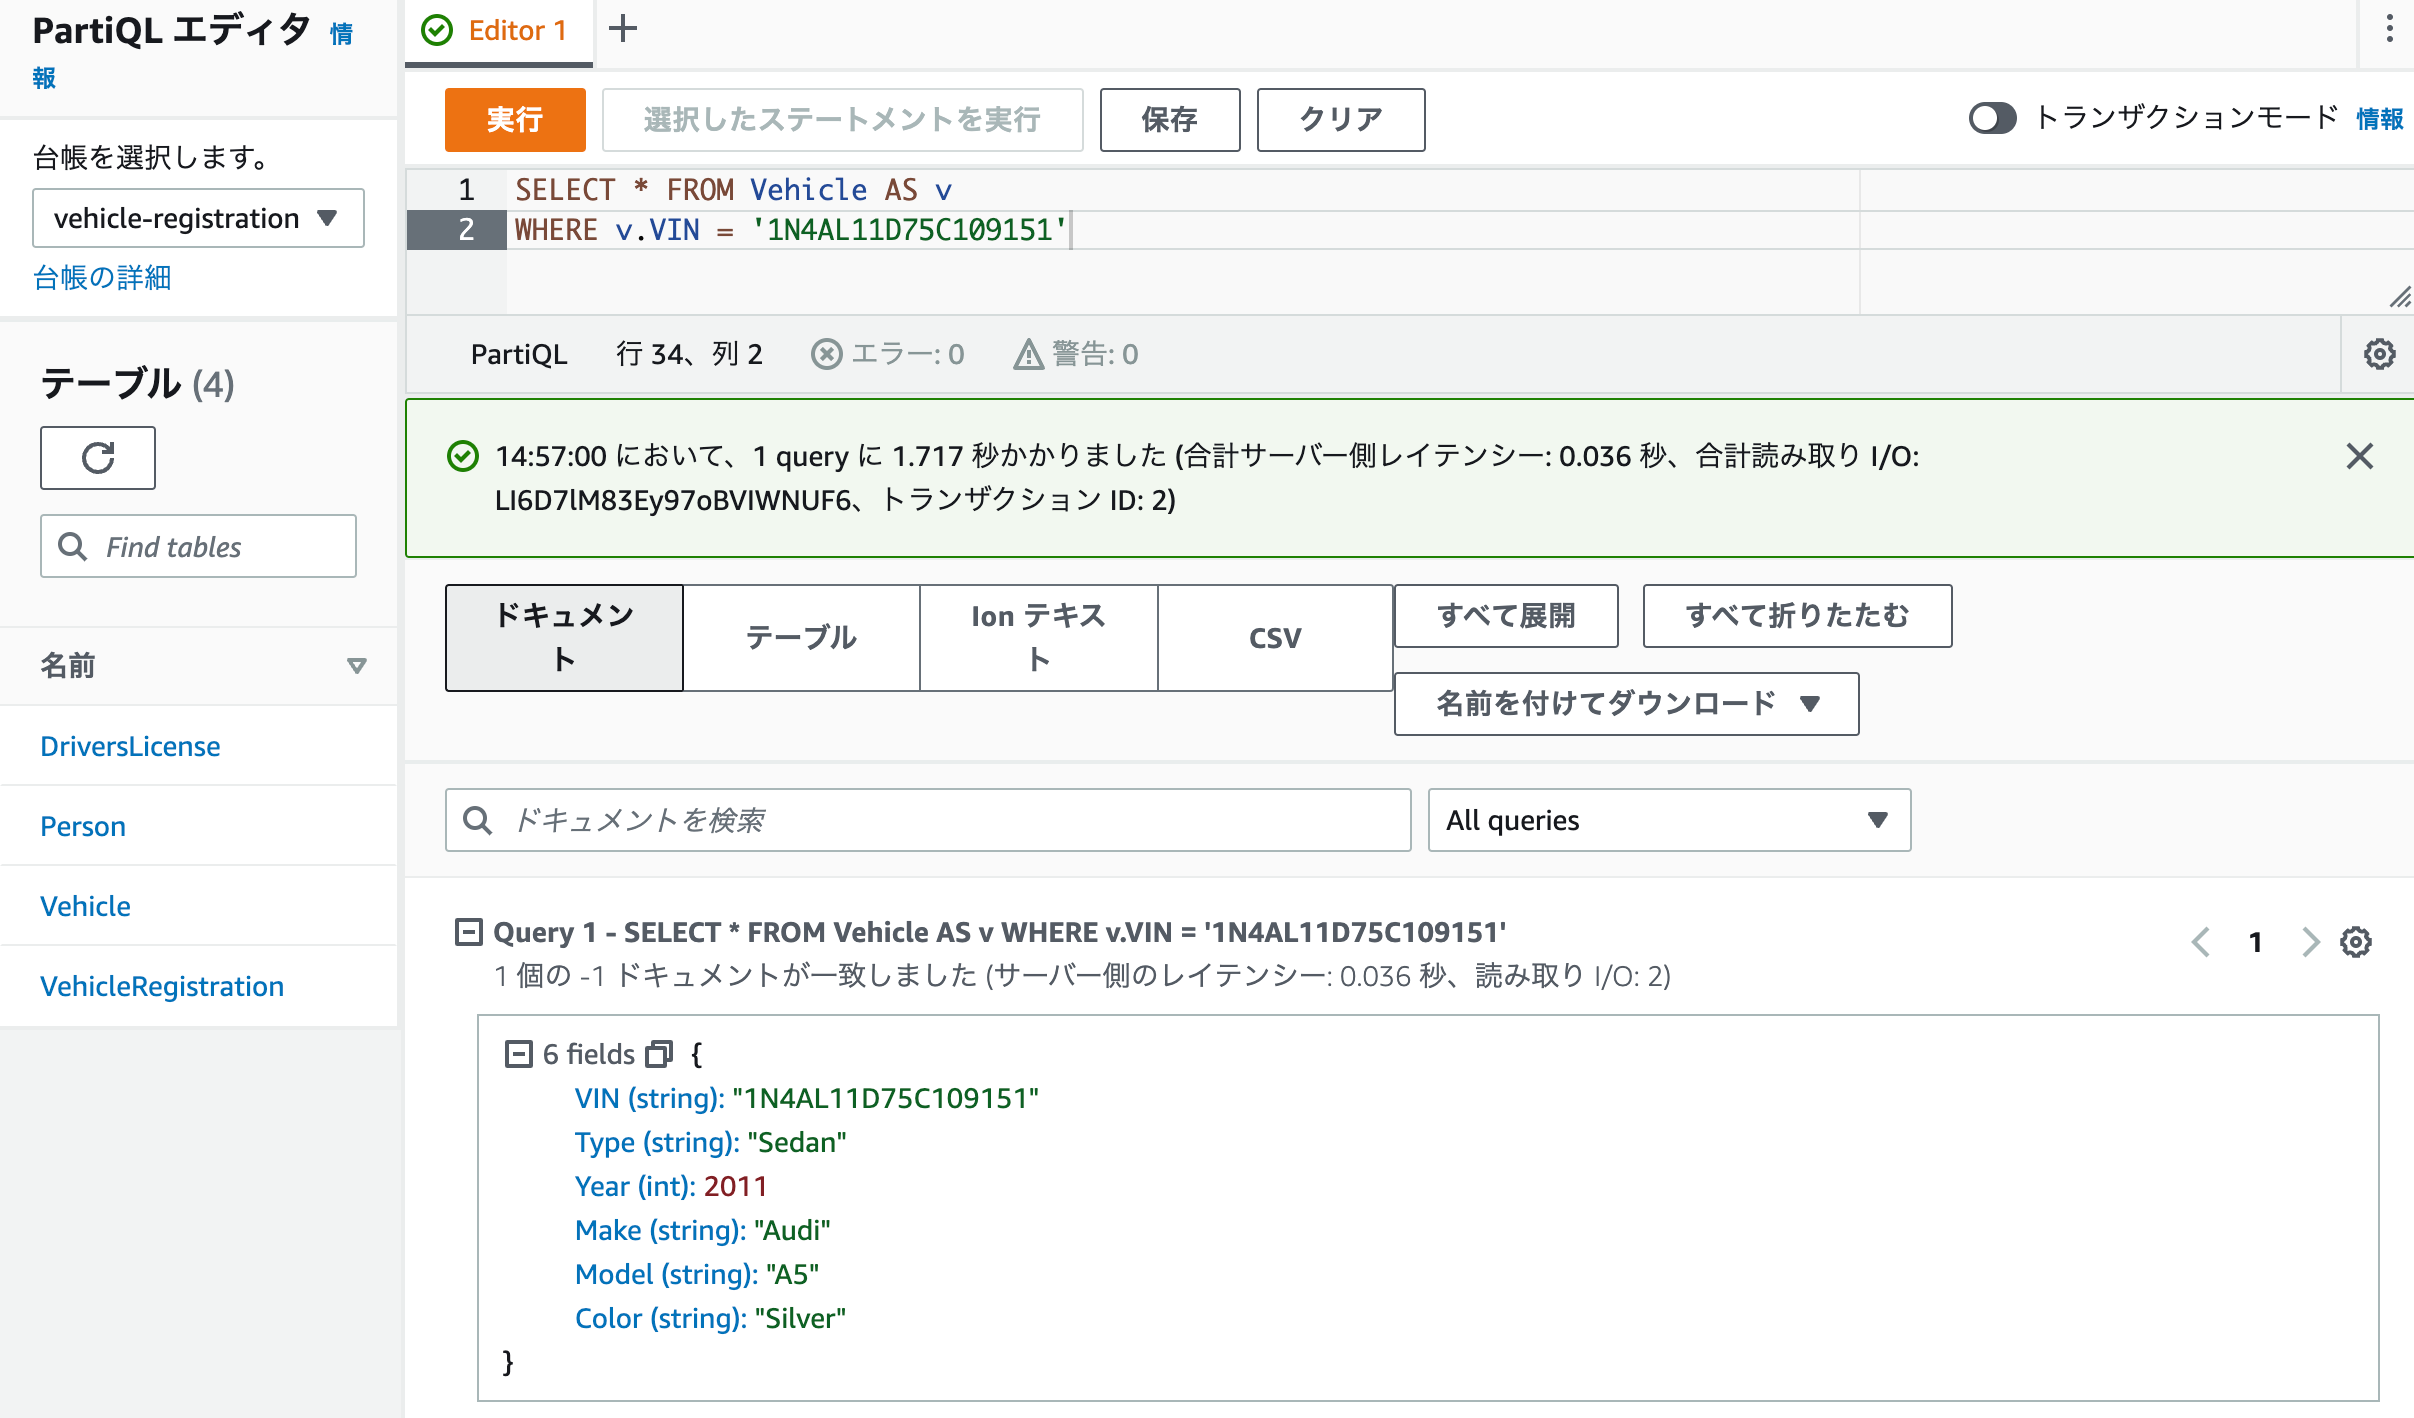The height and width of the screenshot is (1418, 2414).
Task: Collapse the 6 fields document
Action: pyautogui.click(x=518, y=1054)
